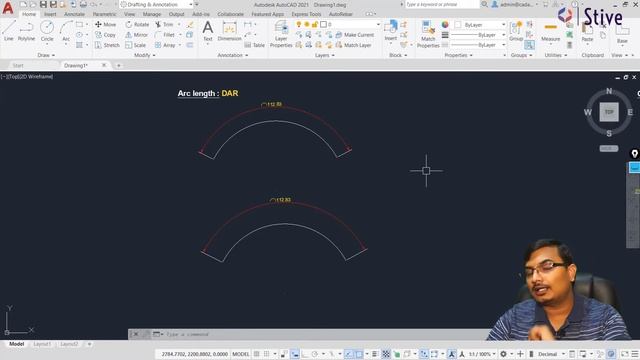
Task: Click the Save icon in quick access toolbar
Action: point(43,4)
